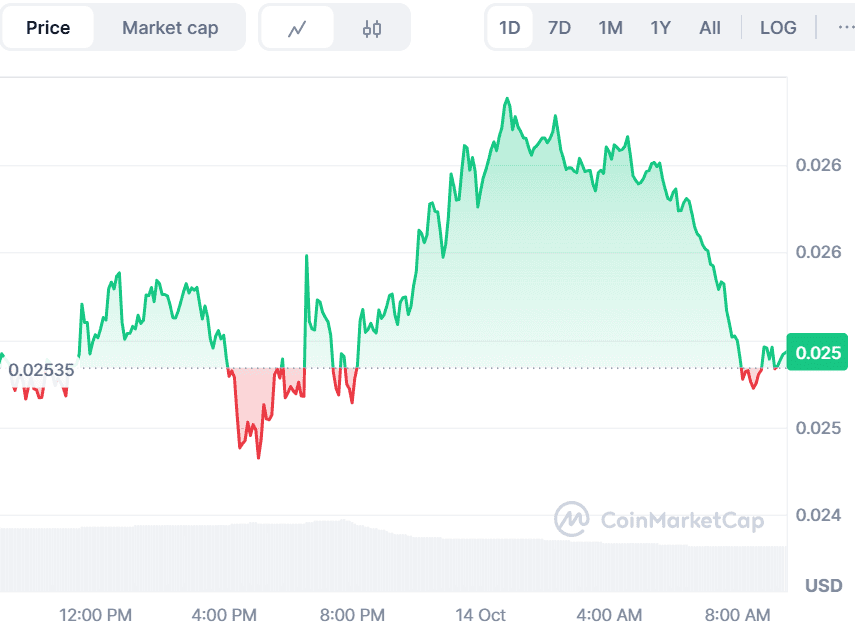The width and height of the screenshot is (855, 624).
Task: Switch to the candlestick chart icon
Action: tap(372, 27)
